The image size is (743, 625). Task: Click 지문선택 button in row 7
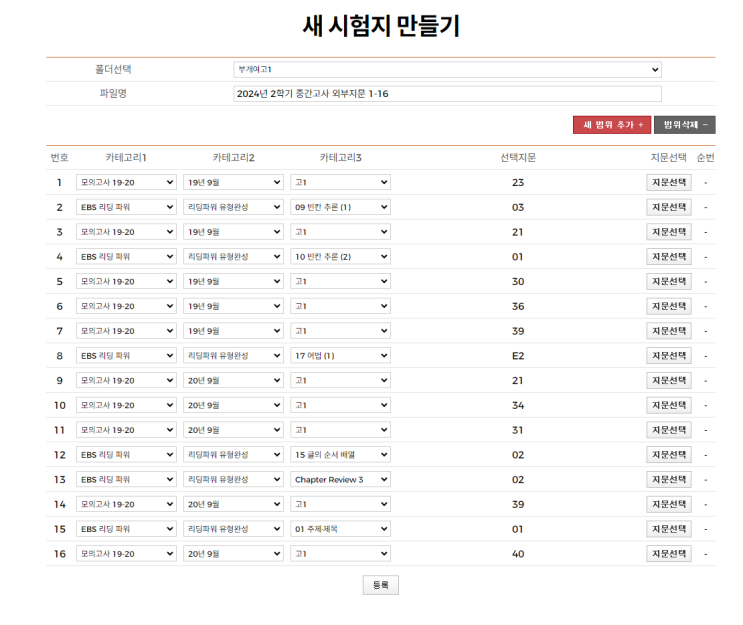point(669,331)
